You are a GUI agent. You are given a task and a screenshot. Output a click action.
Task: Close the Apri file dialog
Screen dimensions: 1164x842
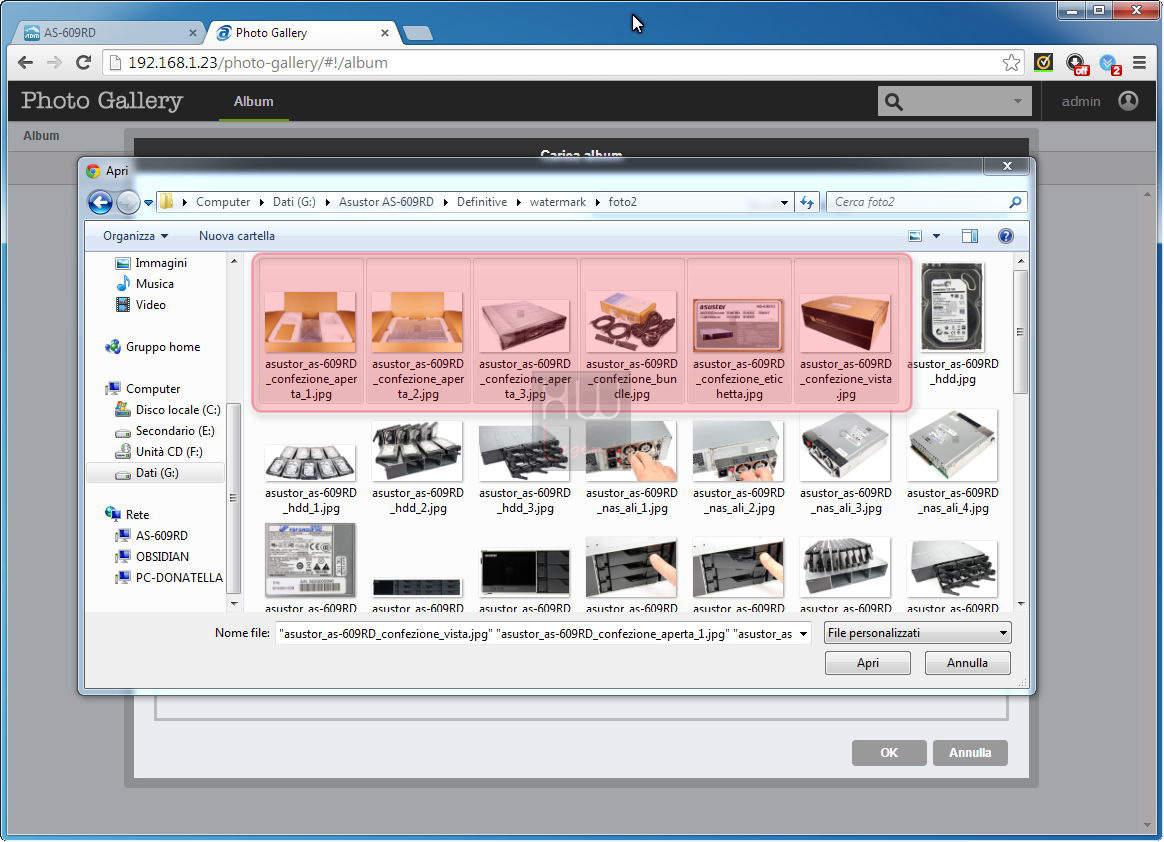point(1007,166)
